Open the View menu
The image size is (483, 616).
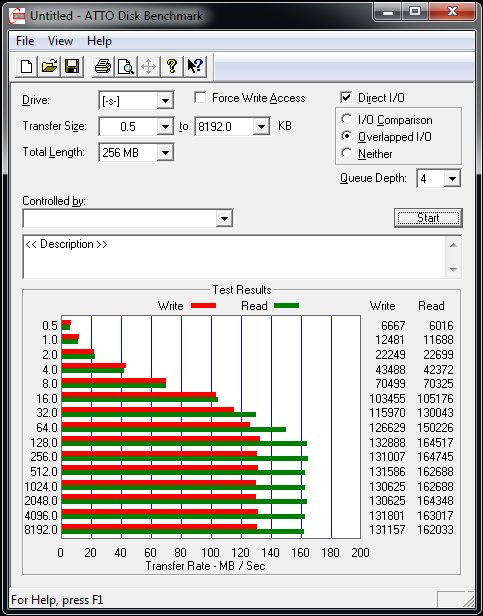(x=61, y=41)
